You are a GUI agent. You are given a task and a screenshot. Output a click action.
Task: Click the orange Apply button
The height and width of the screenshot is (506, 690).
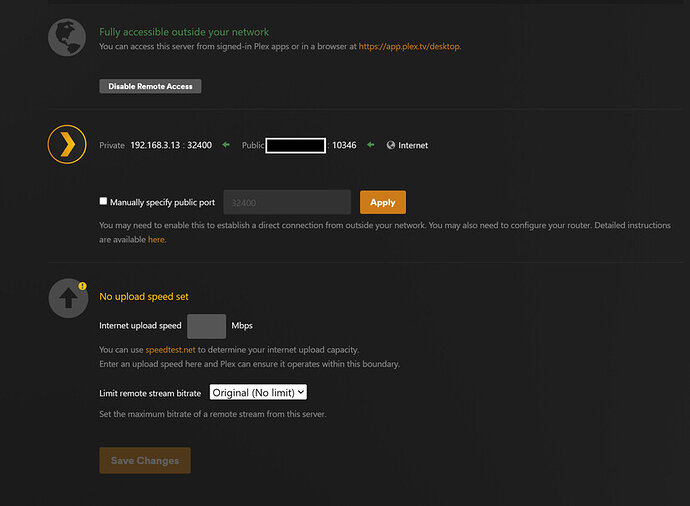pos(383,202)
